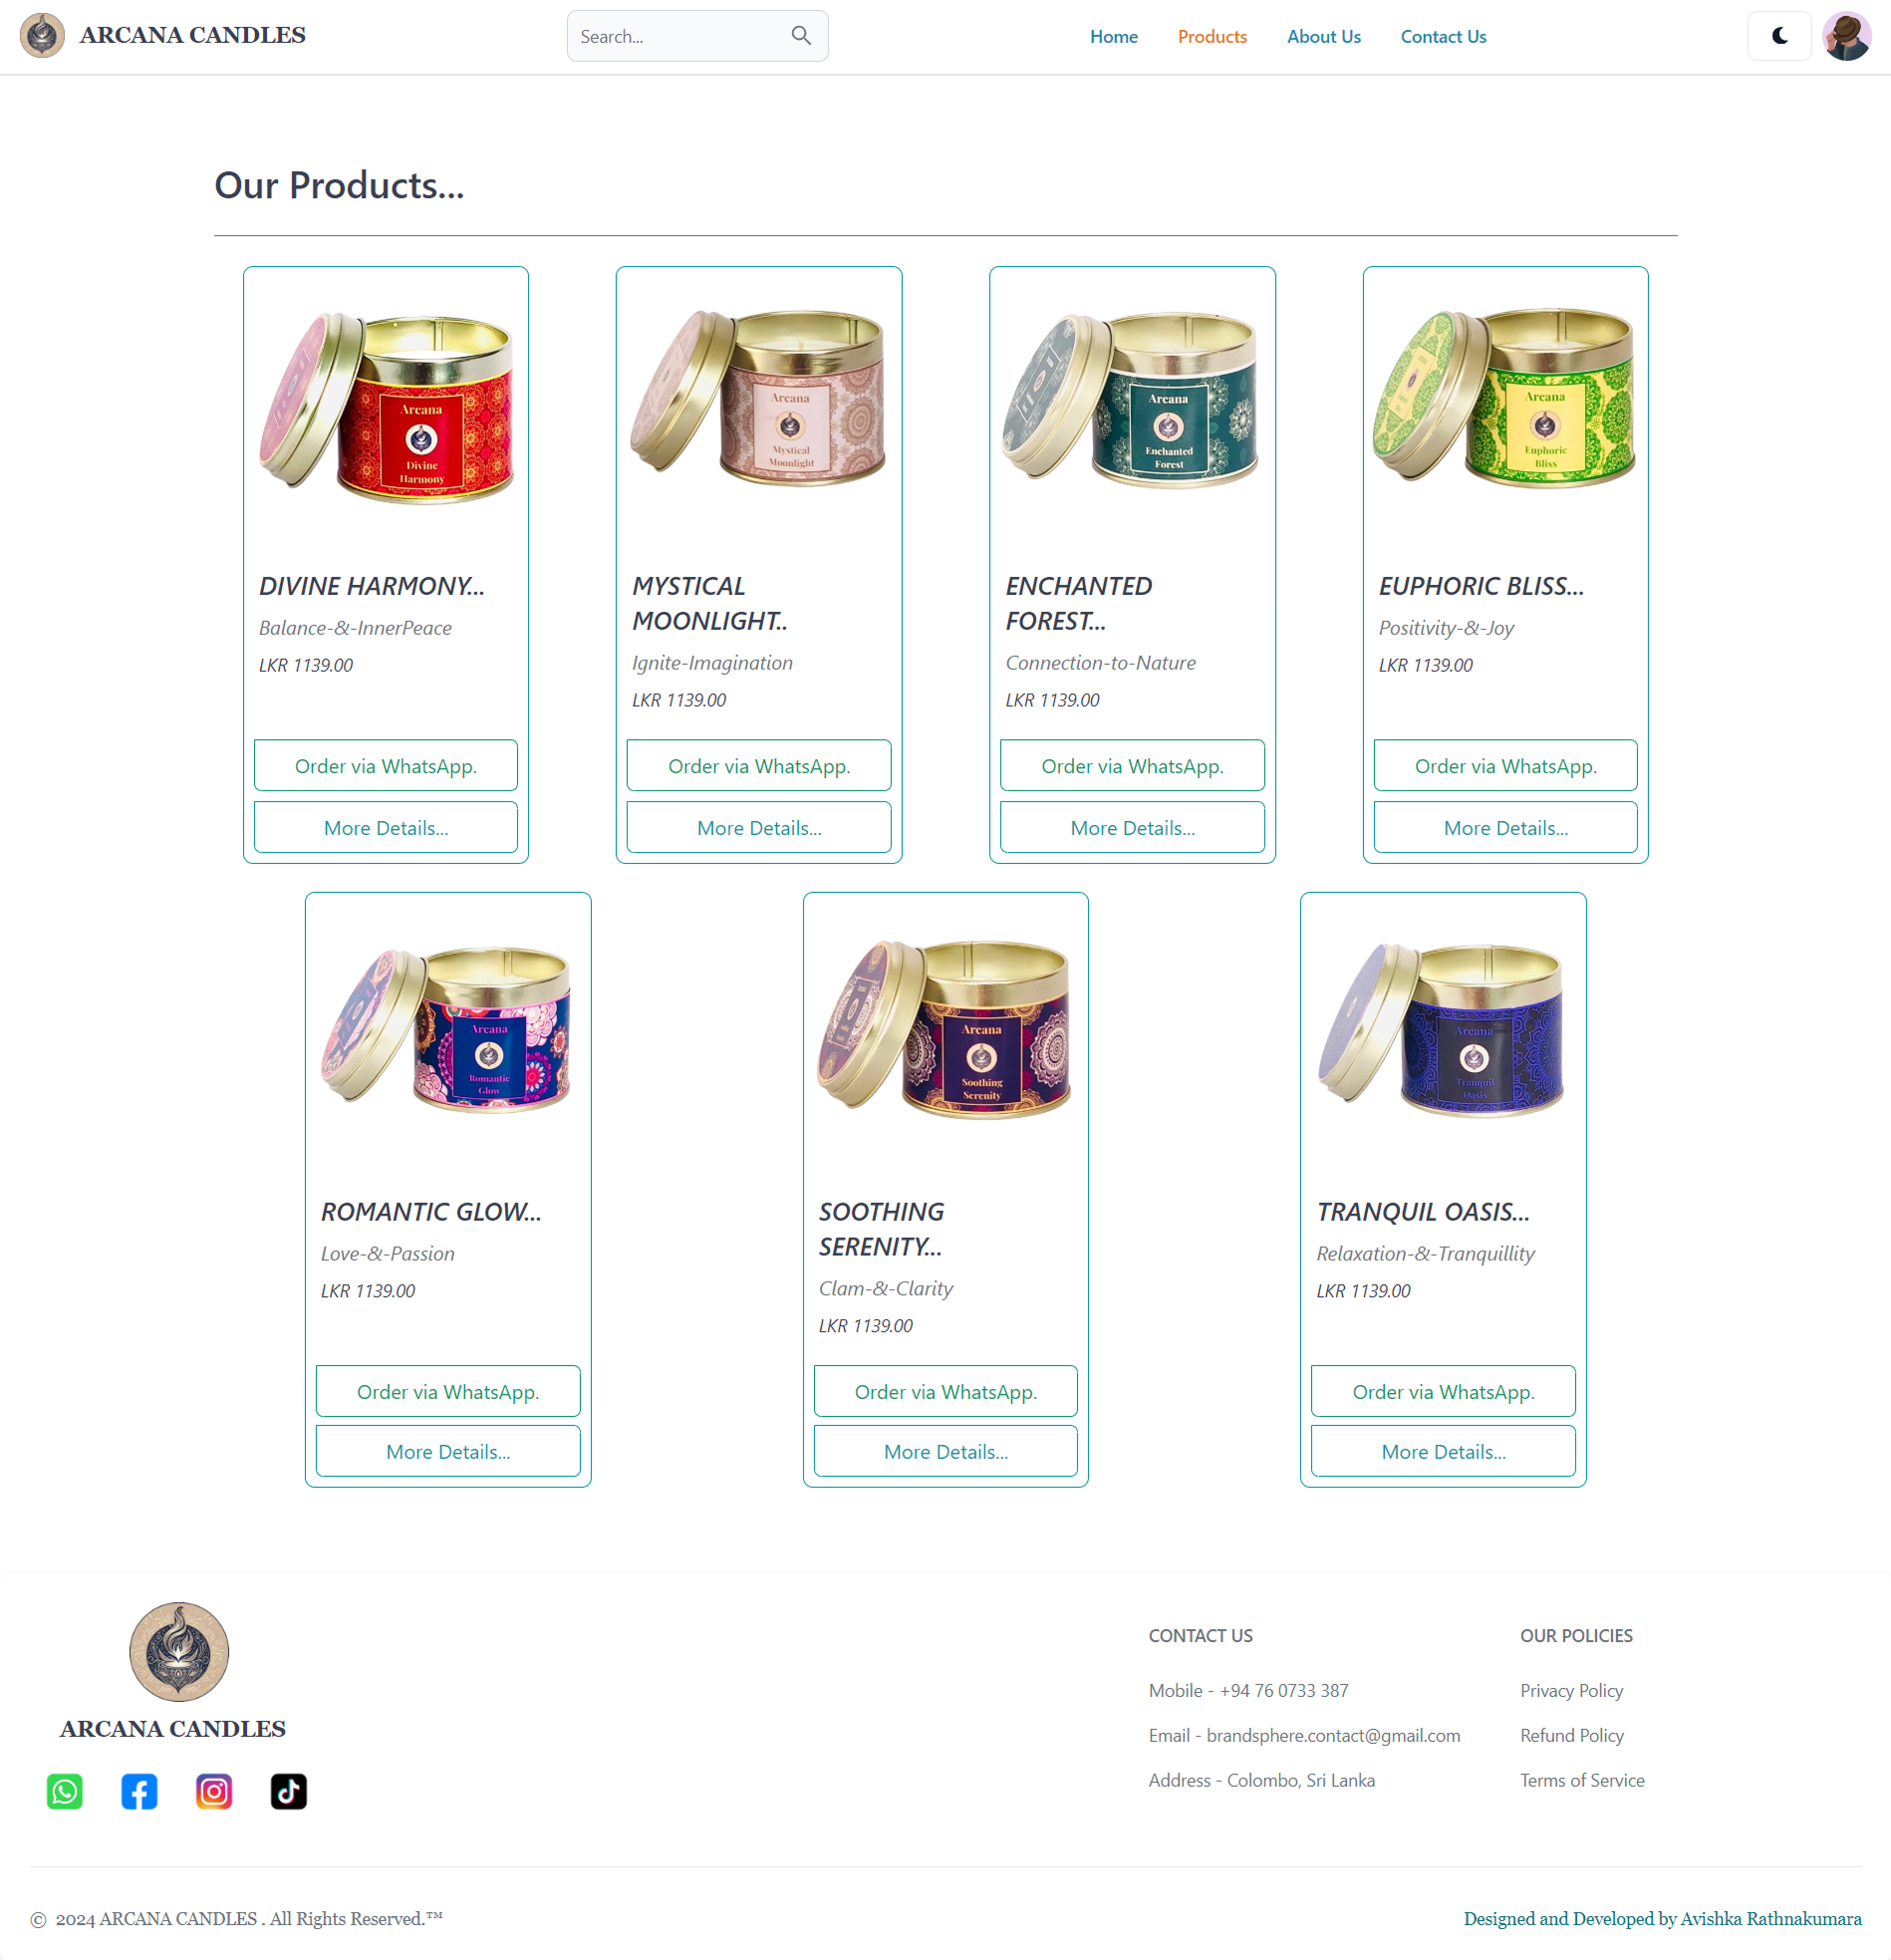Open the WhatsApp icon in the footer
The height and width of the screenshot is (1960, 1891).
tap(65, 1791)
